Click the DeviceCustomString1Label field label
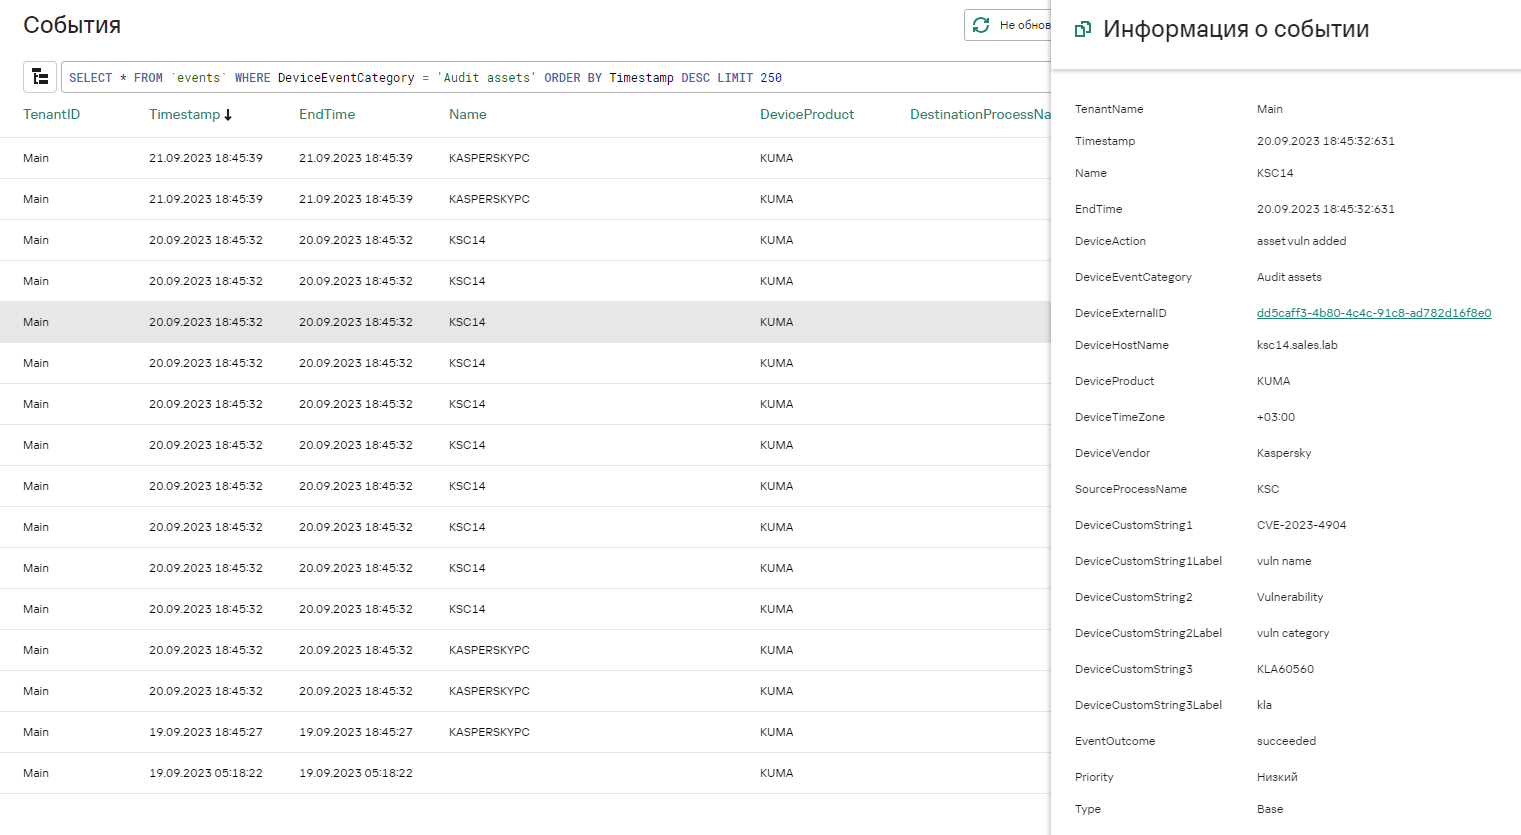Viewport: 1521px width, 835px height. click(x=1148, y=561)
